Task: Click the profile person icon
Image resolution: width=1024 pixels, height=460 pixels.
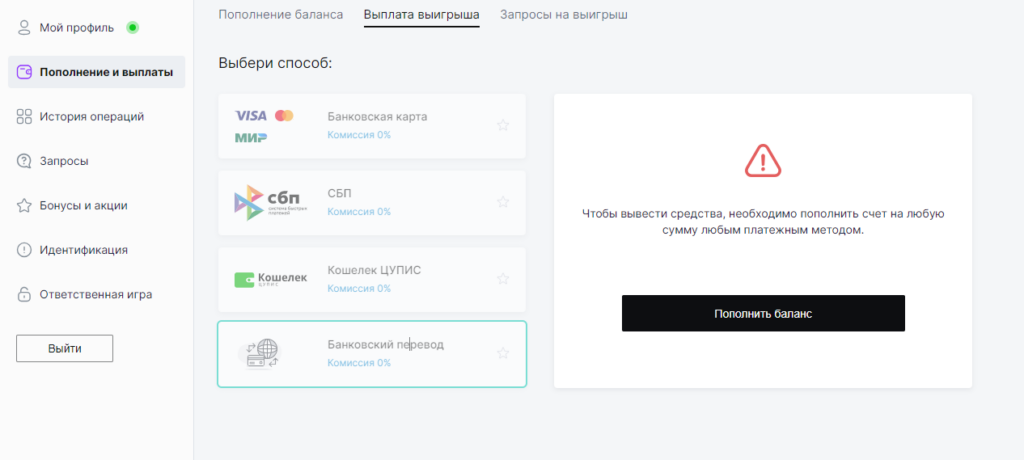Action: click(x=24, y=27)
